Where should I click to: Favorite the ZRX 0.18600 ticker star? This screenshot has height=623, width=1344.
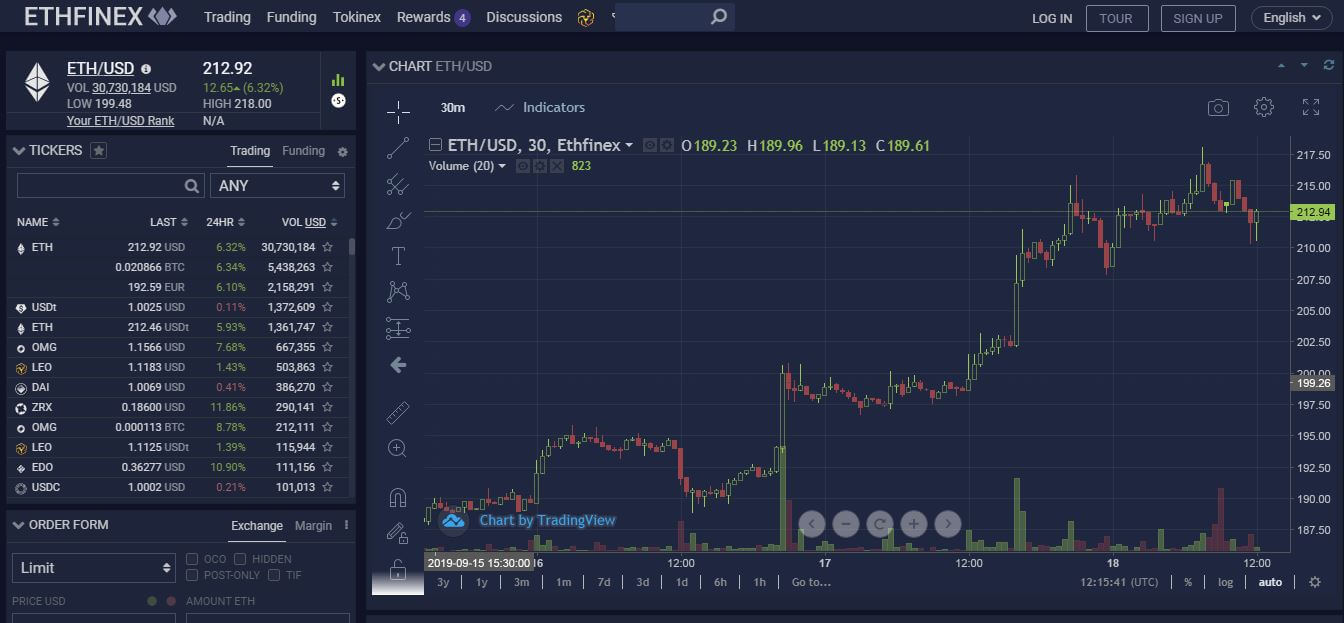[x=327, y=407]
